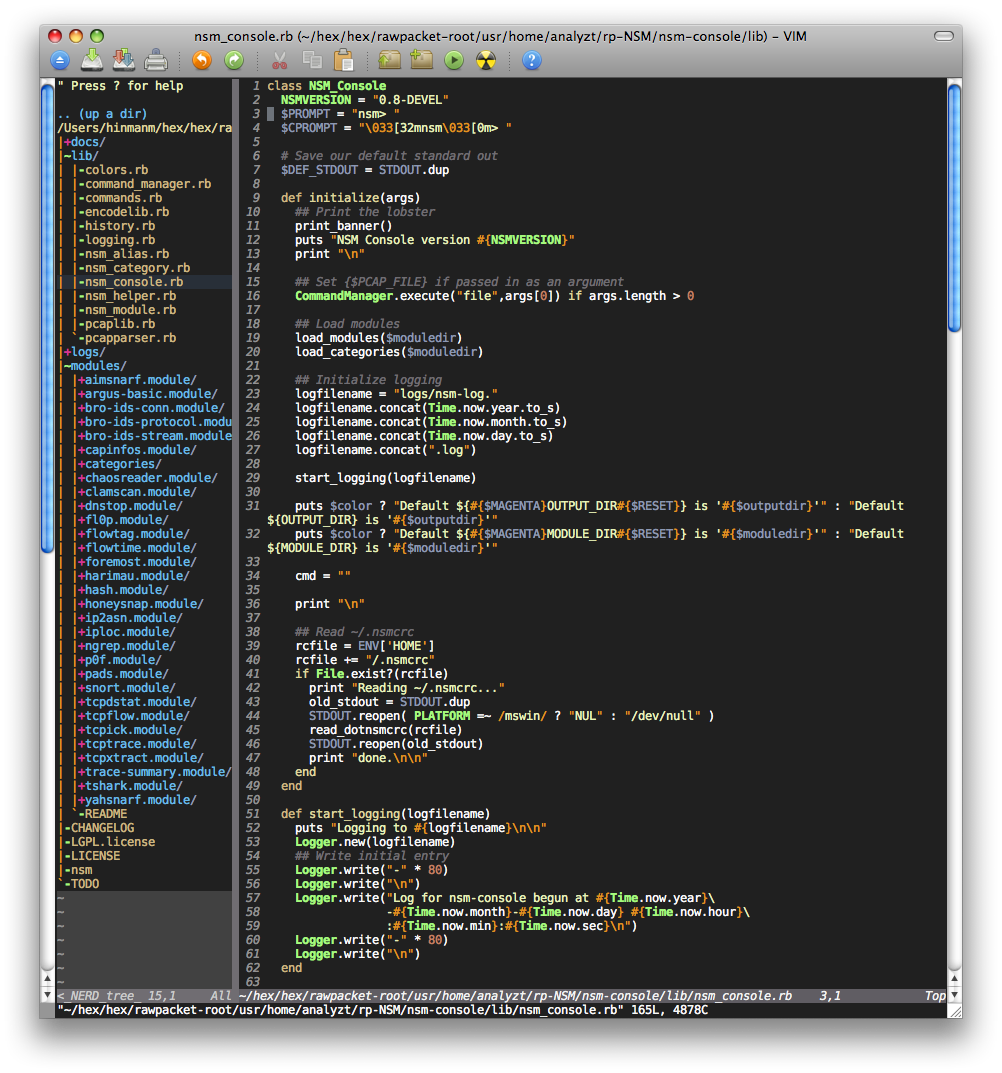The image size is (1002, 1073).
Task: Click the 'print_banner()' code line
Action: pos(344,226)
